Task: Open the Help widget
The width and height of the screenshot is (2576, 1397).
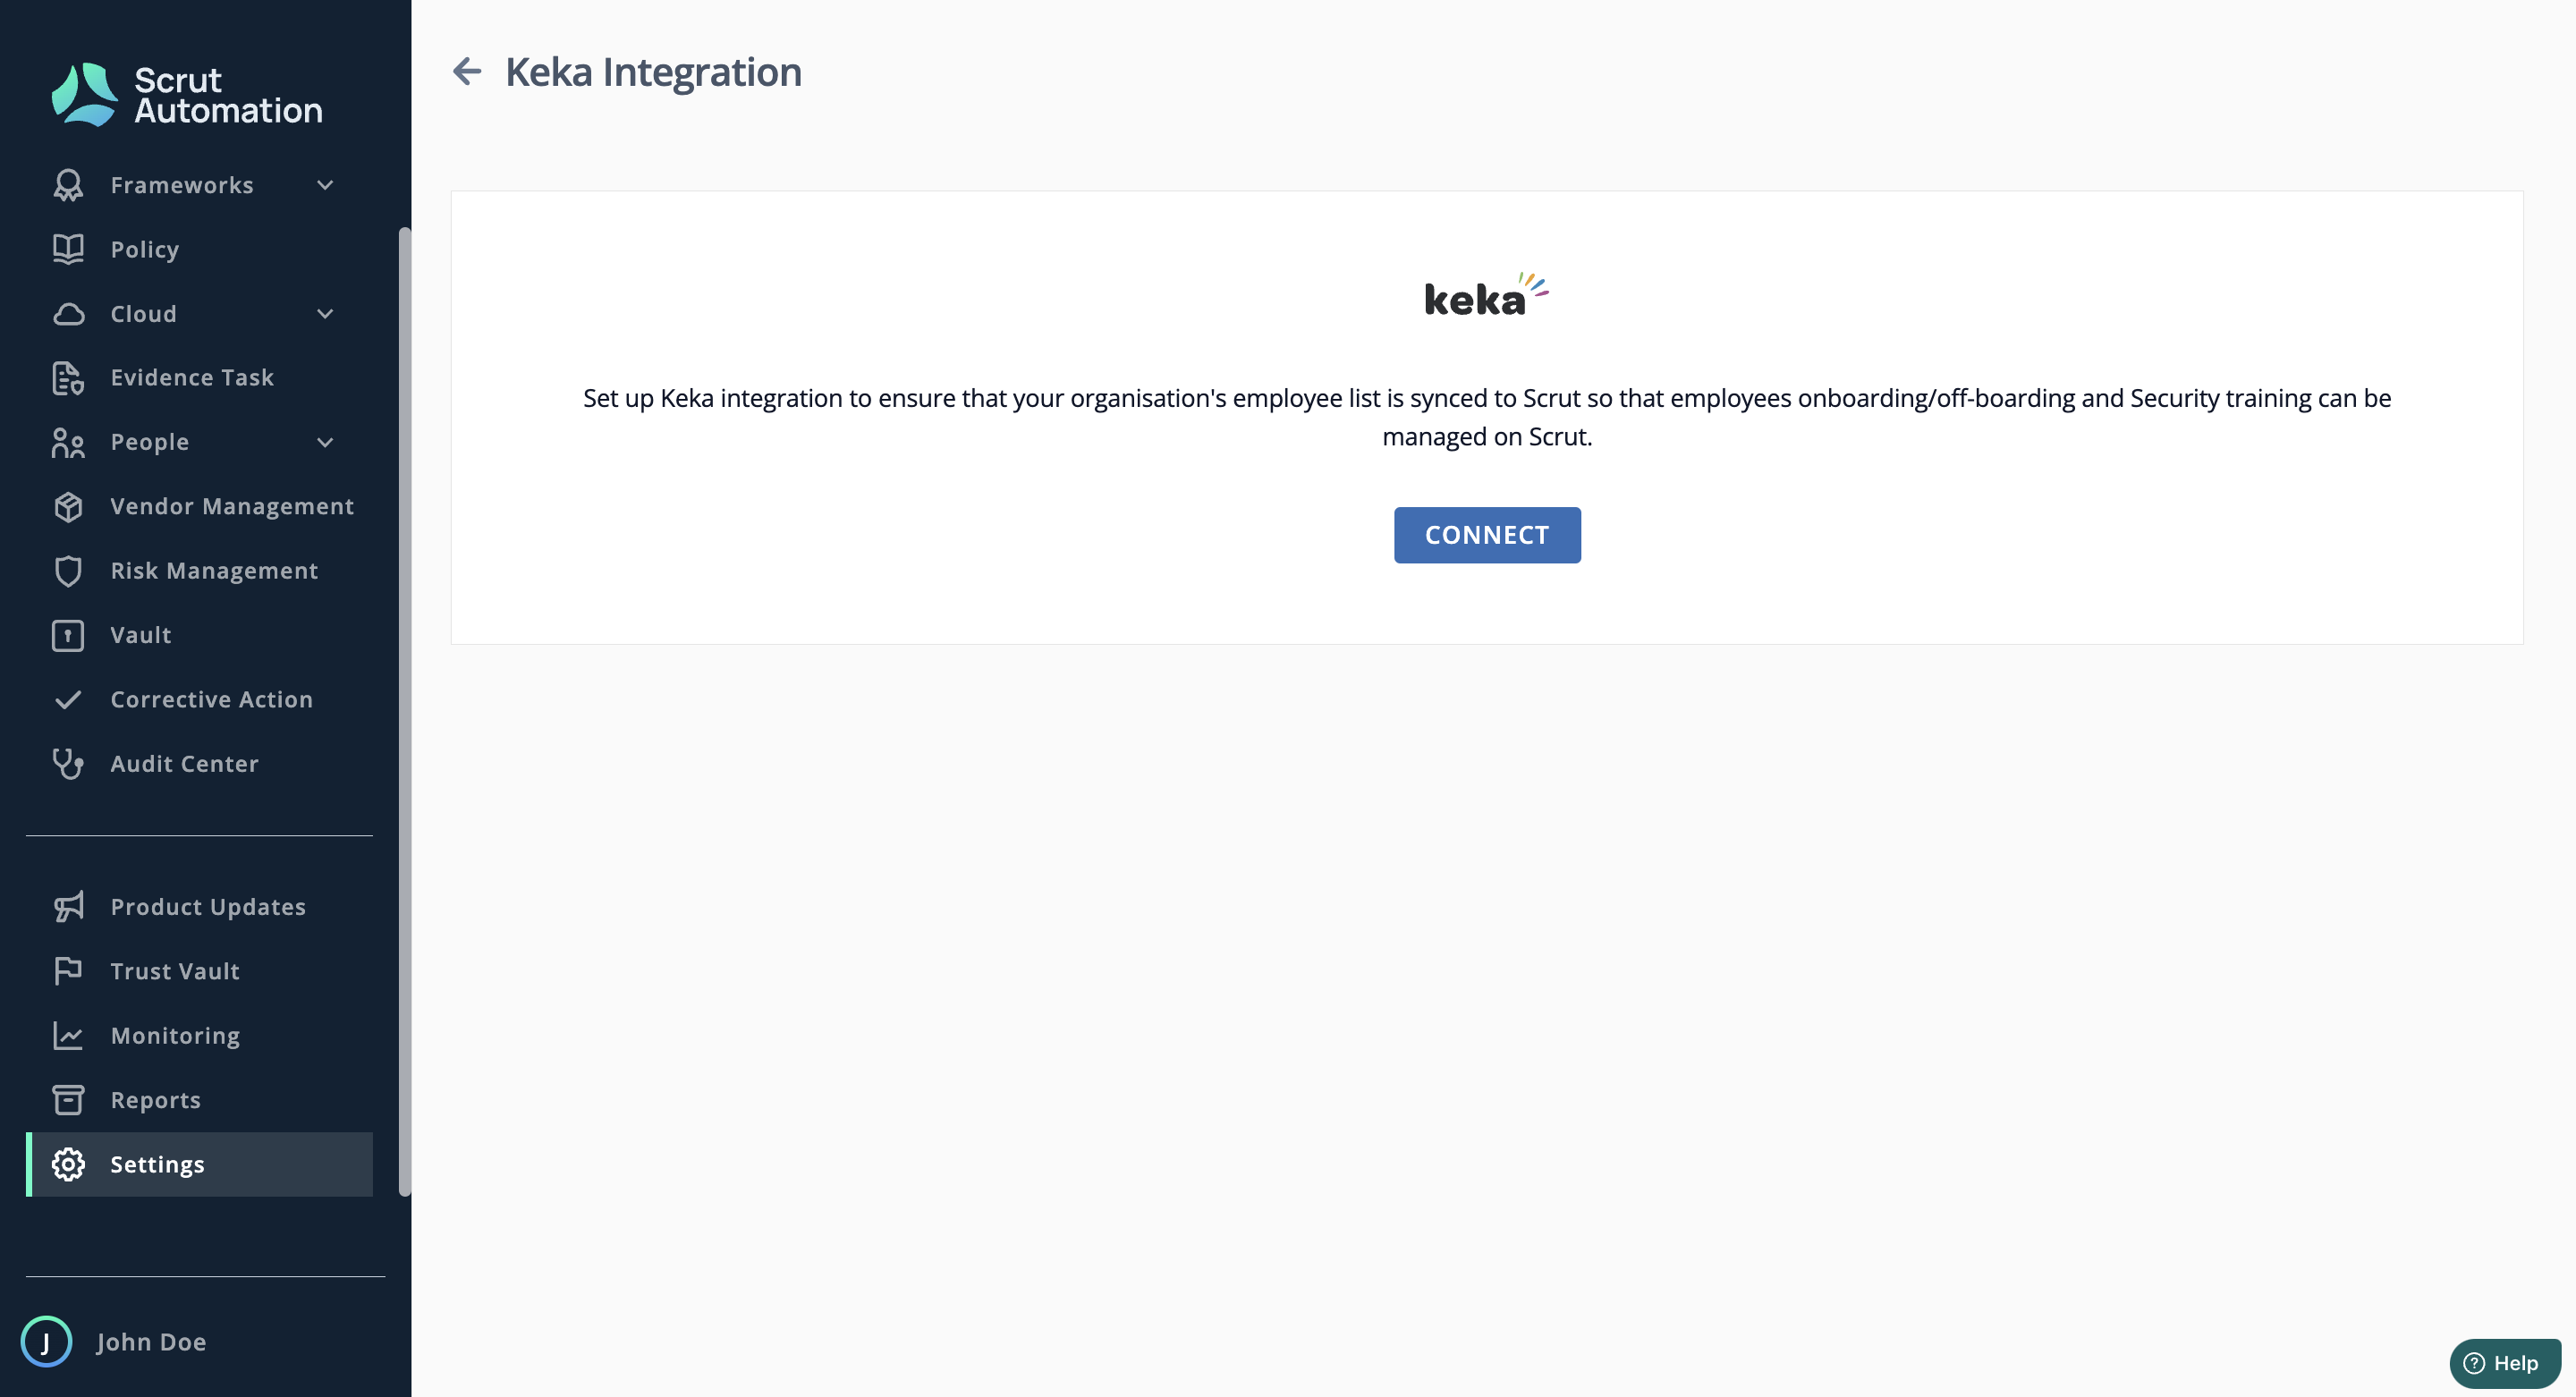Action: click(x=2505, y=1363)
